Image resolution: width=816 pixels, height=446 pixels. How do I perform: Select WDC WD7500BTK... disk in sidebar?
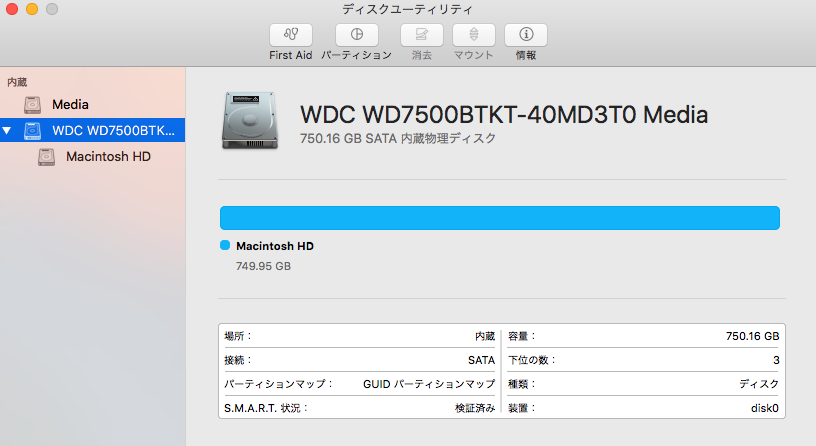(x=93, y=130)
